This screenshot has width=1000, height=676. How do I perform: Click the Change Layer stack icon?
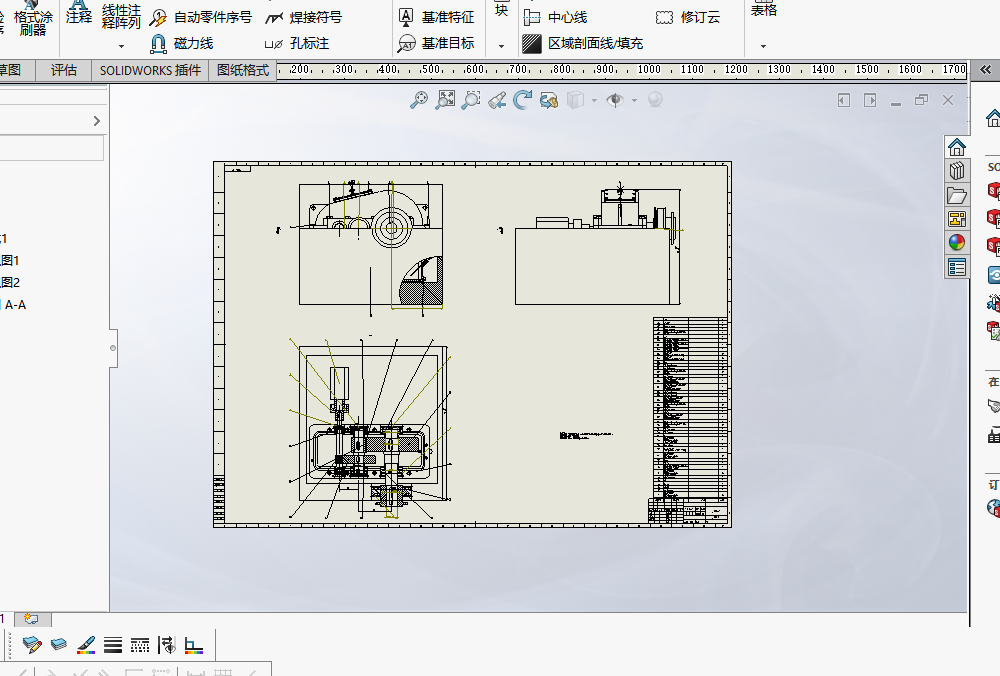point(59,645)
